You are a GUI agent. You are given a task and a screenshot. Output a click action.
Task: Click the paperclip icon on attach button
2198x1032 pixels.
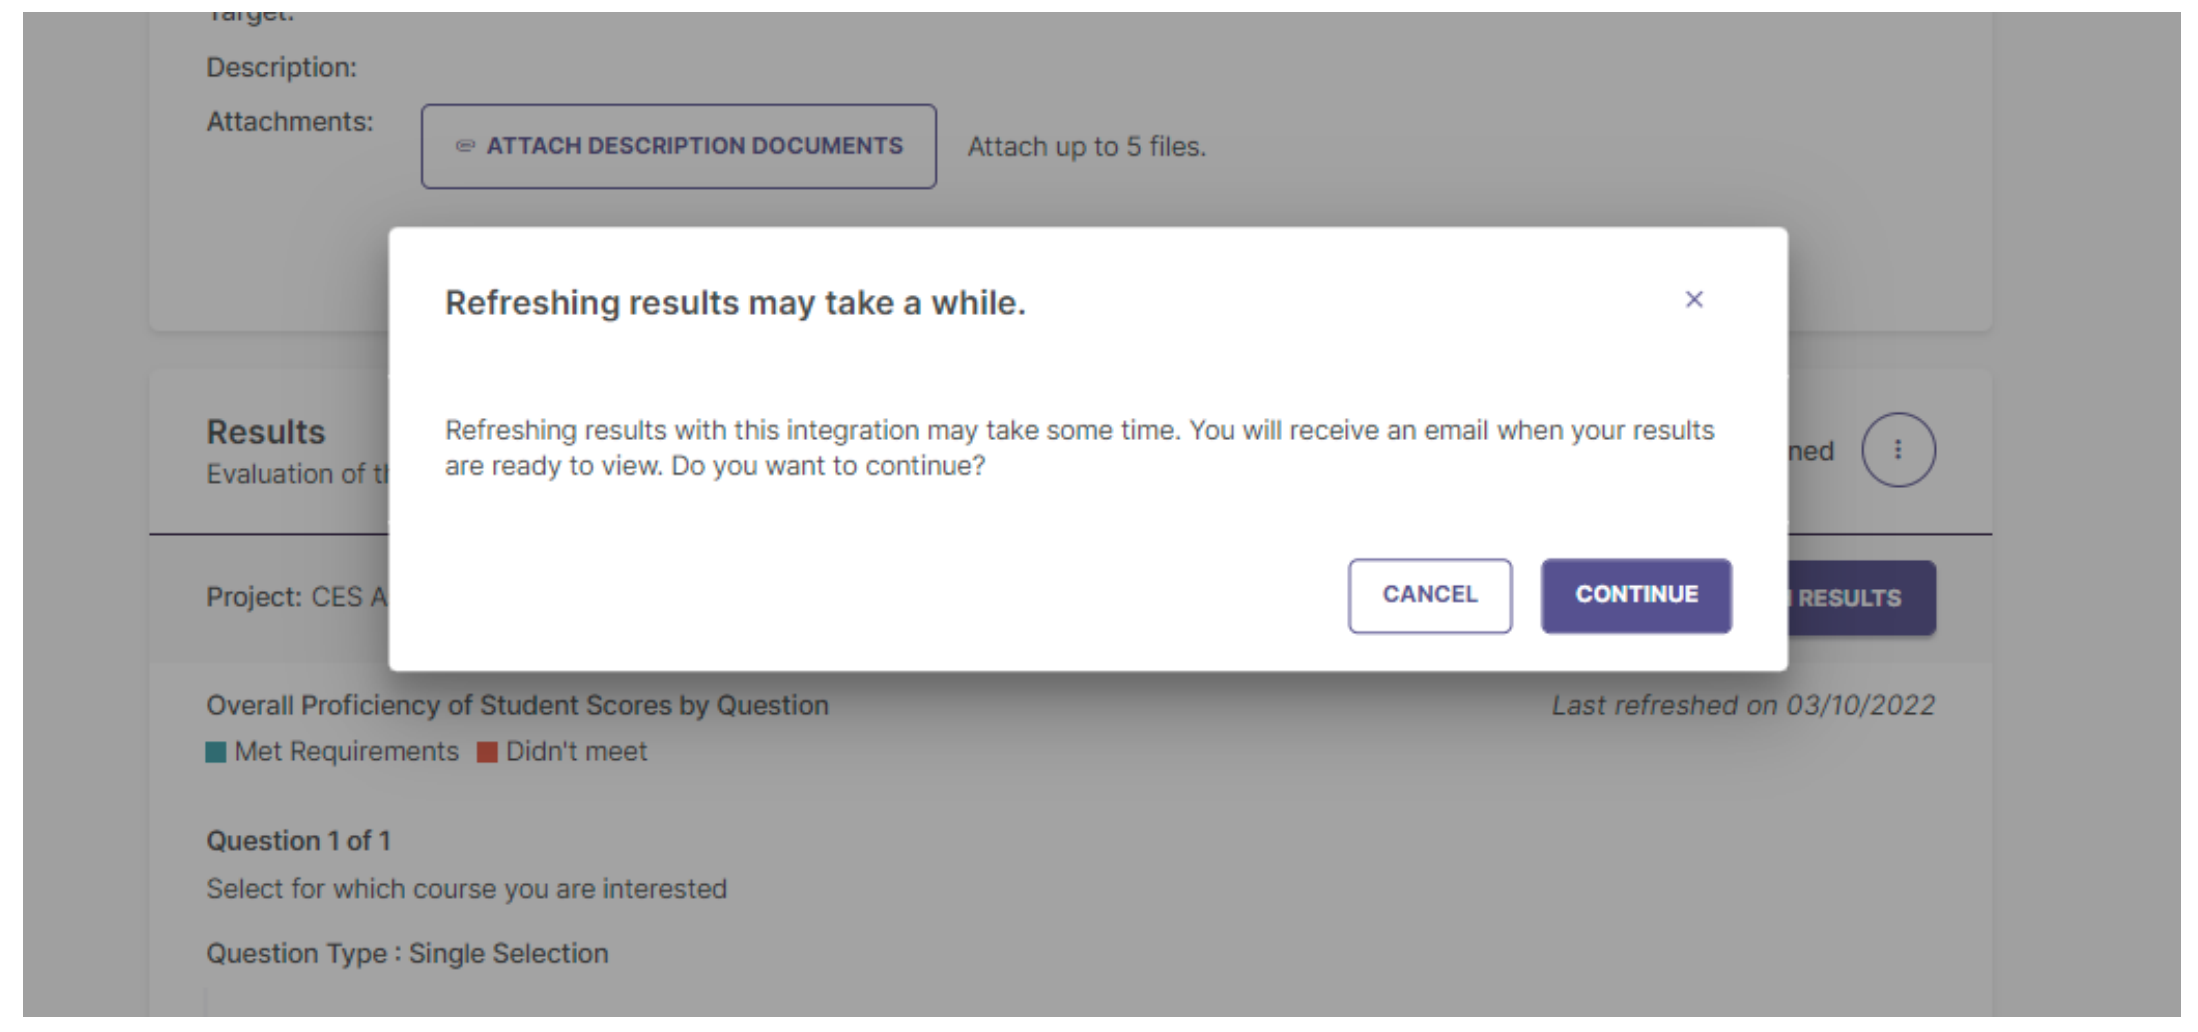tap(465, 146)
